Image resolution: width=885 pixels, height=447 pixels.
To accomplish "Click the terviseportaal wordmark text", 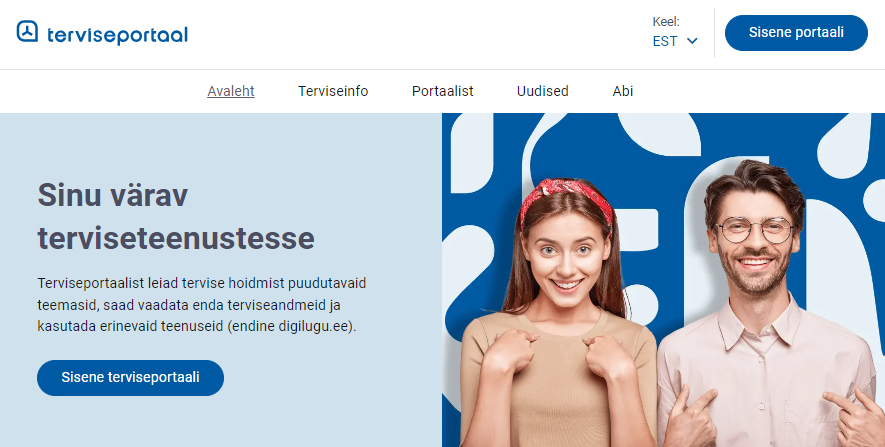I will 117,36.
